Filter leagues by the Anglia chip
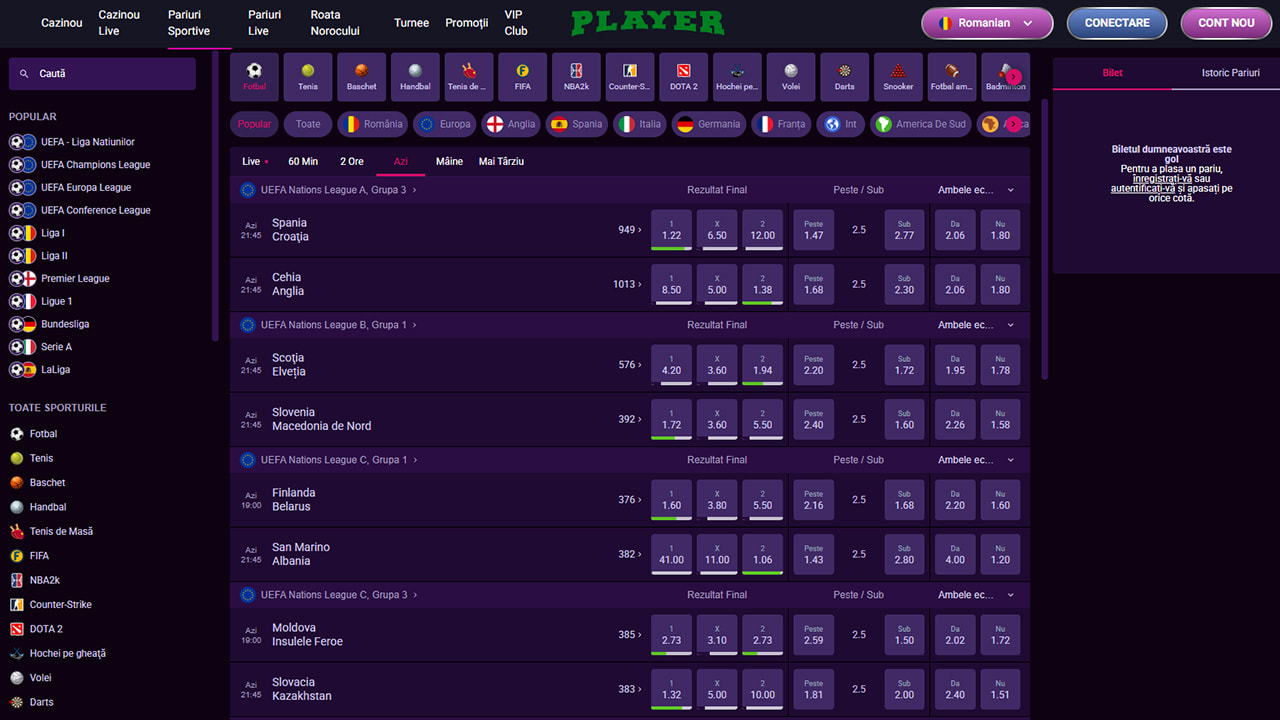This screenshot has width=1280, height=720. (x=510, y=124)
